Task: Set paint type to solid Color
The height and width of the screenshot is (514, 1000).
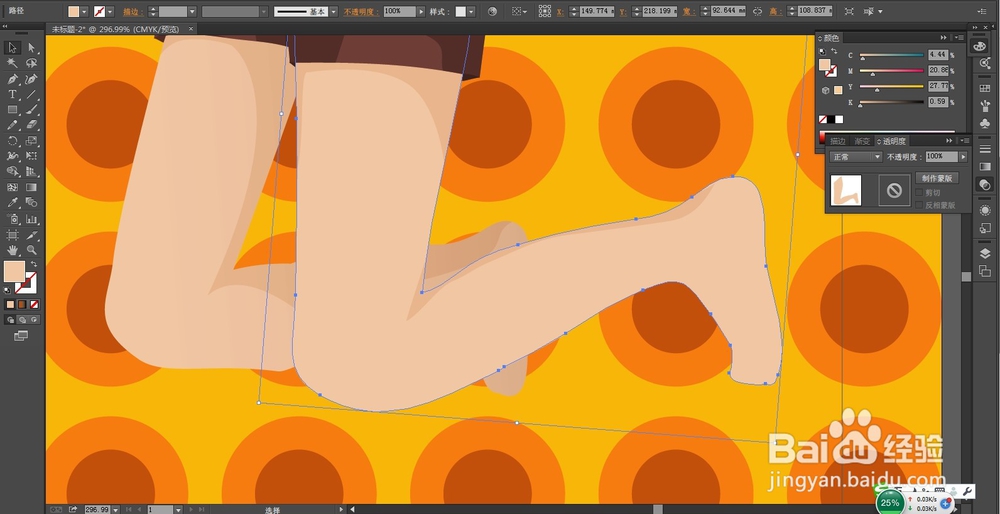Action: (10, 305)
